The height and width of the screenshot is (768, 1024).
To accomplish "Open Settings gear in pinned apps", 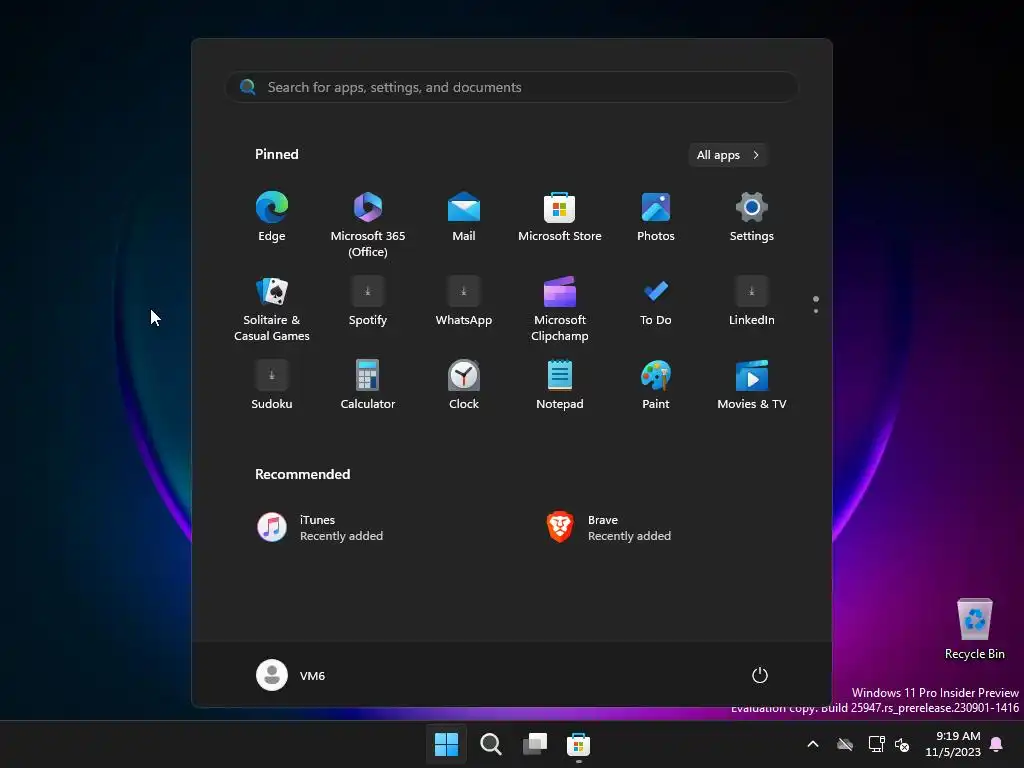I will (752, 217).
